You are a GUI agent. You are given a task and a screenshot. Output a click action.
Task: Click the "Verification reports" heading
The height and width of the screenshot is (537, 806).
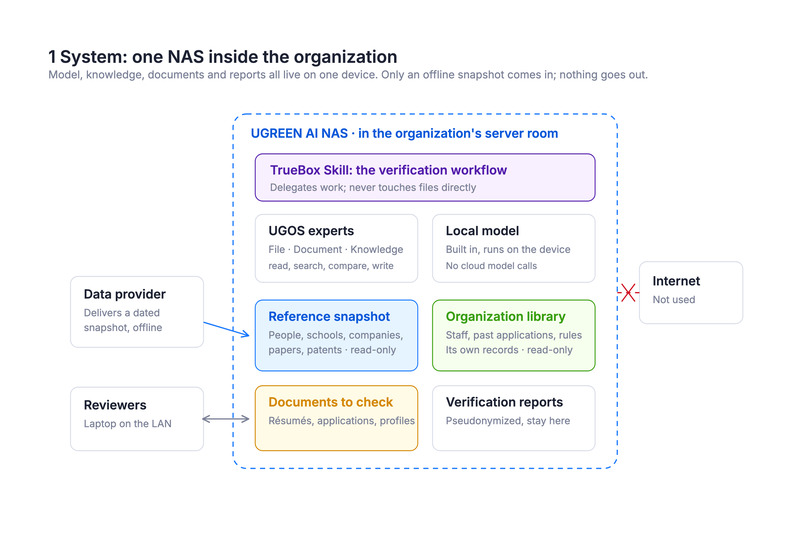click(504, 402)
